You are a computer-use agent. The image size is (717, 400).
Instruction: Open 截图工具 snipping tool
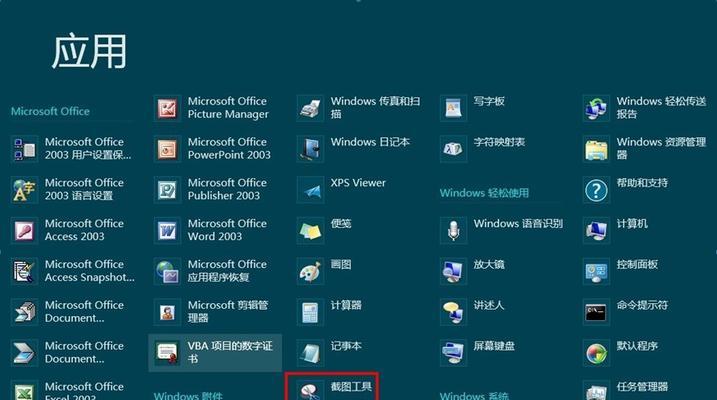[332, 388]
